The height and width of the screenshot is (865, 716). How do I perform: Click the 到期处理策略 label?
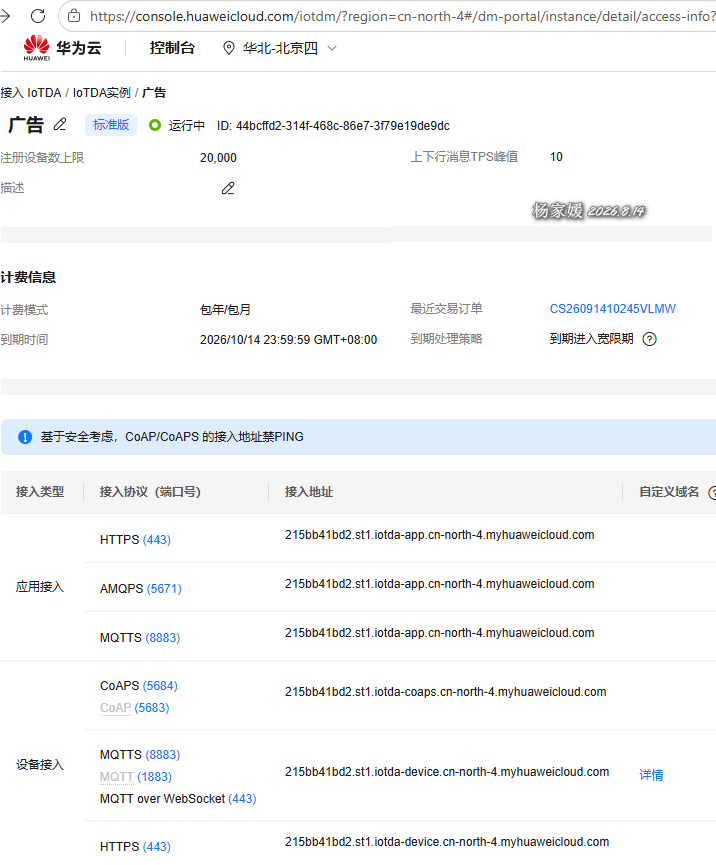coord(446,339)
